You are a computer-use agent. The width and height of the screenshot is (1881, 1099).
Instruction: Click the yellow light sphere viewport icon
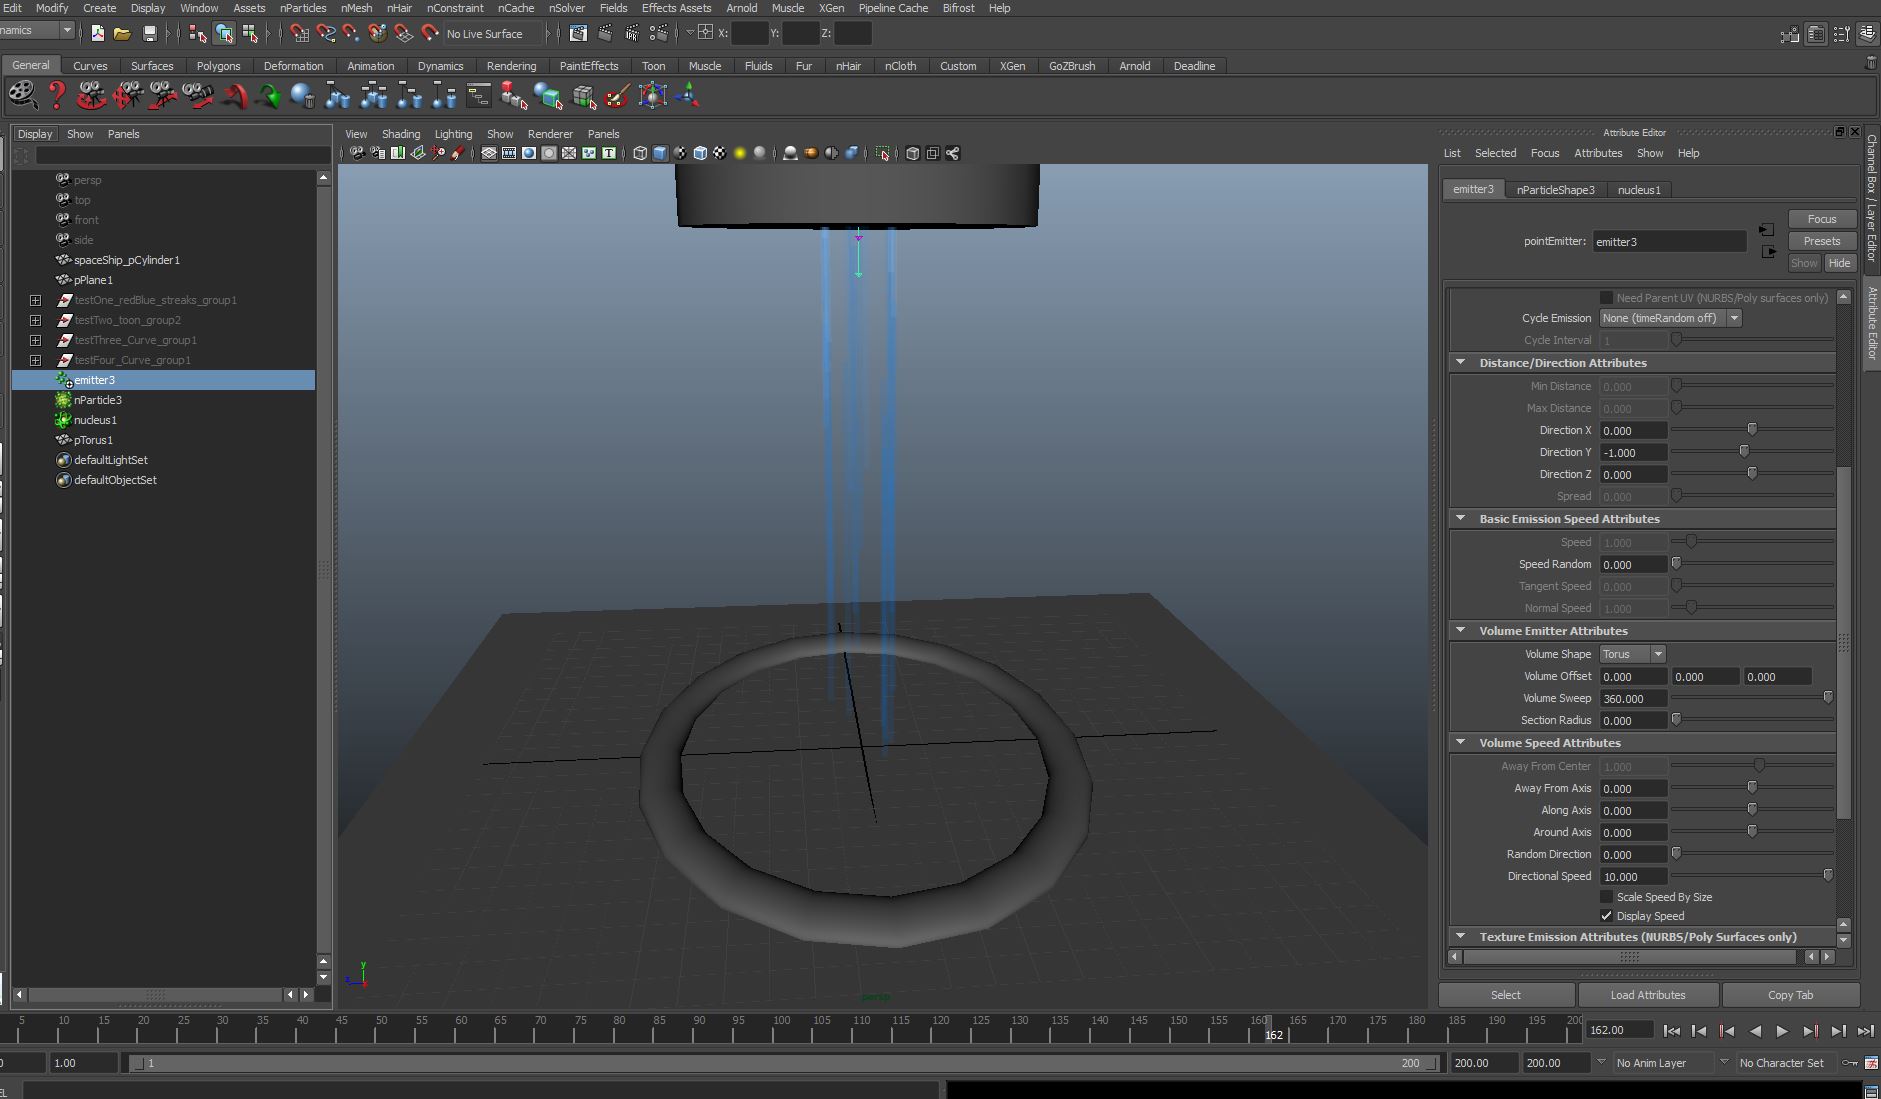coord(740,153)
